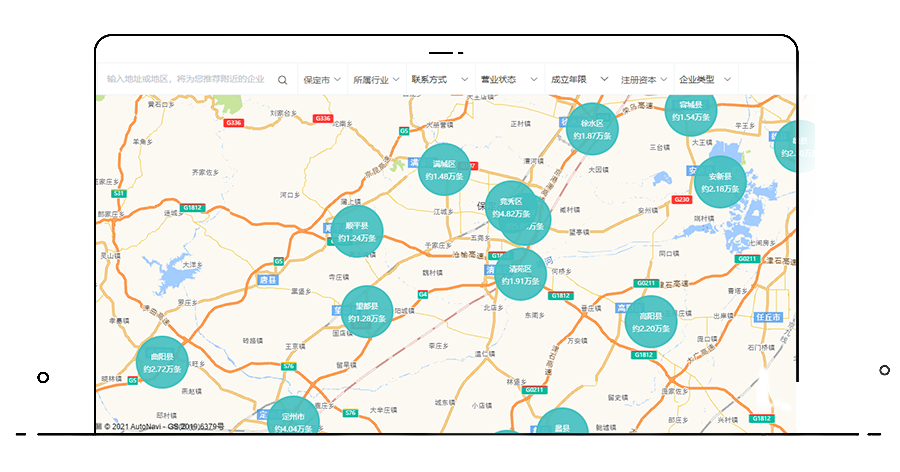Click the address search input field
The image size is (900, 472).
click(185, 79)
